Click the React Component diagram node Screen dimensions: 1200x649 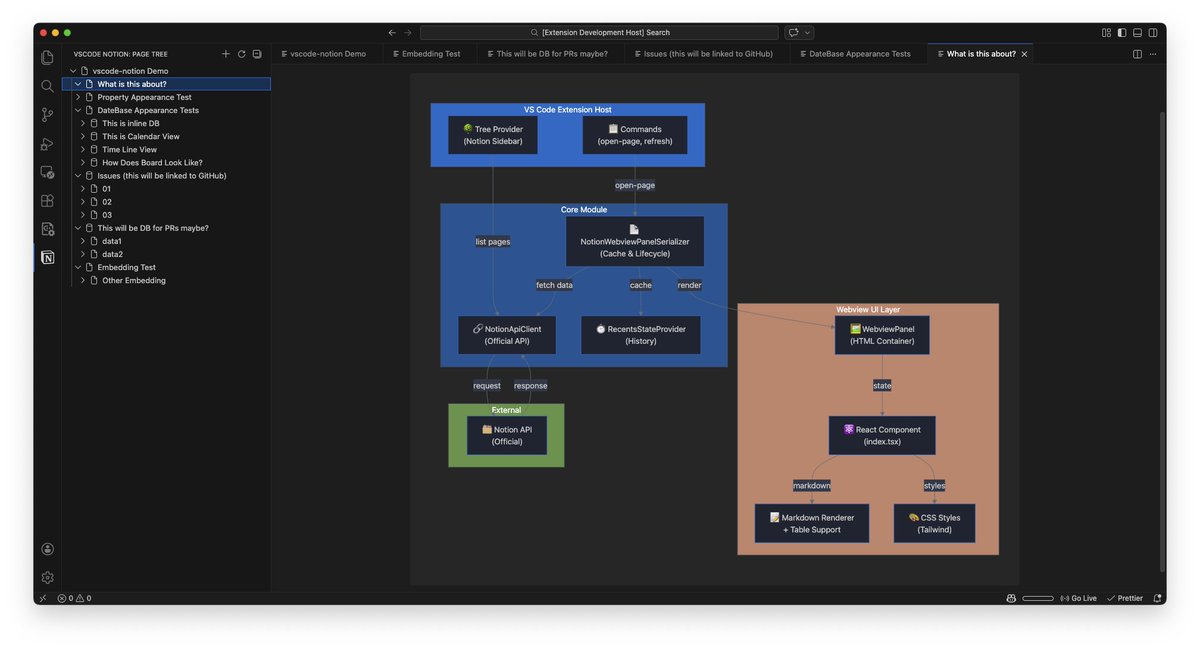tap(882, 435)
